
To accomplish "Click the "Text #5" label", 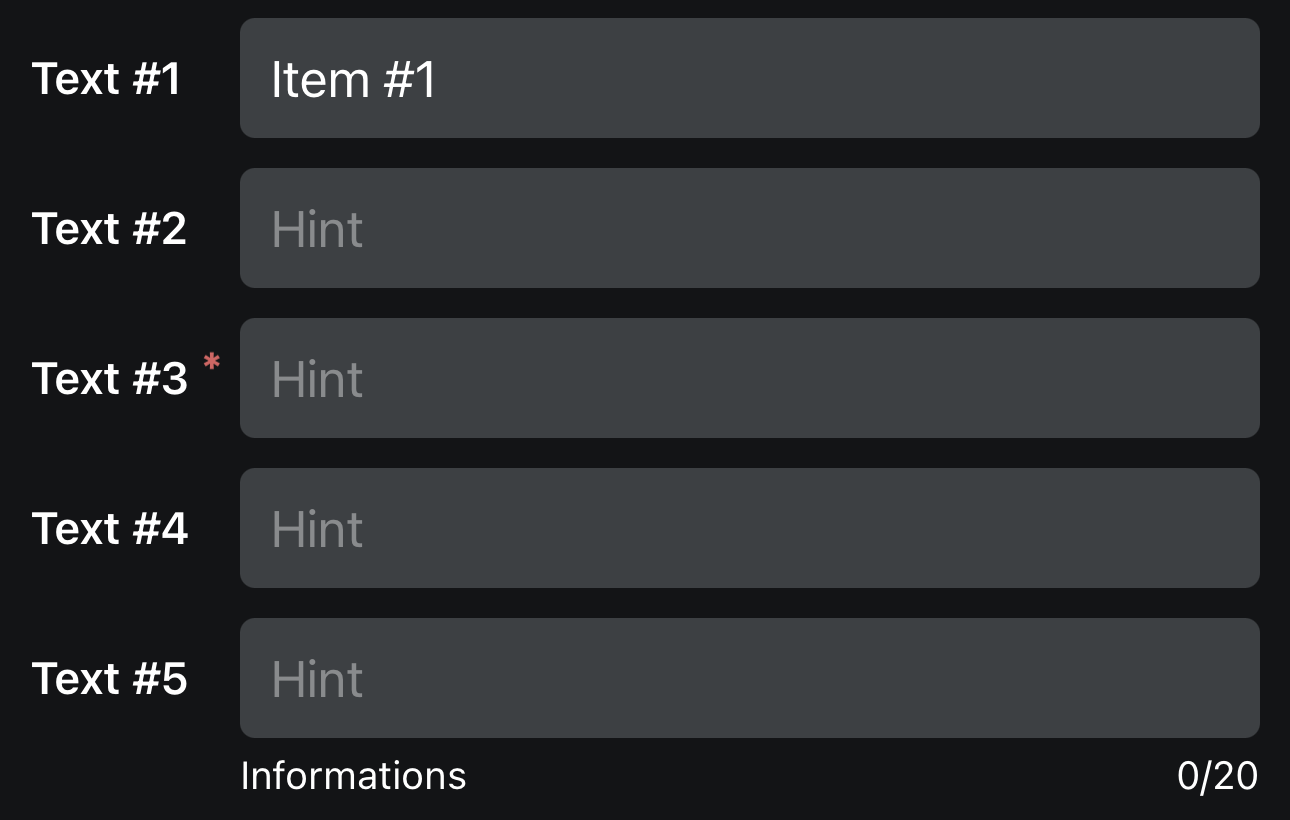I will [109, 678].
